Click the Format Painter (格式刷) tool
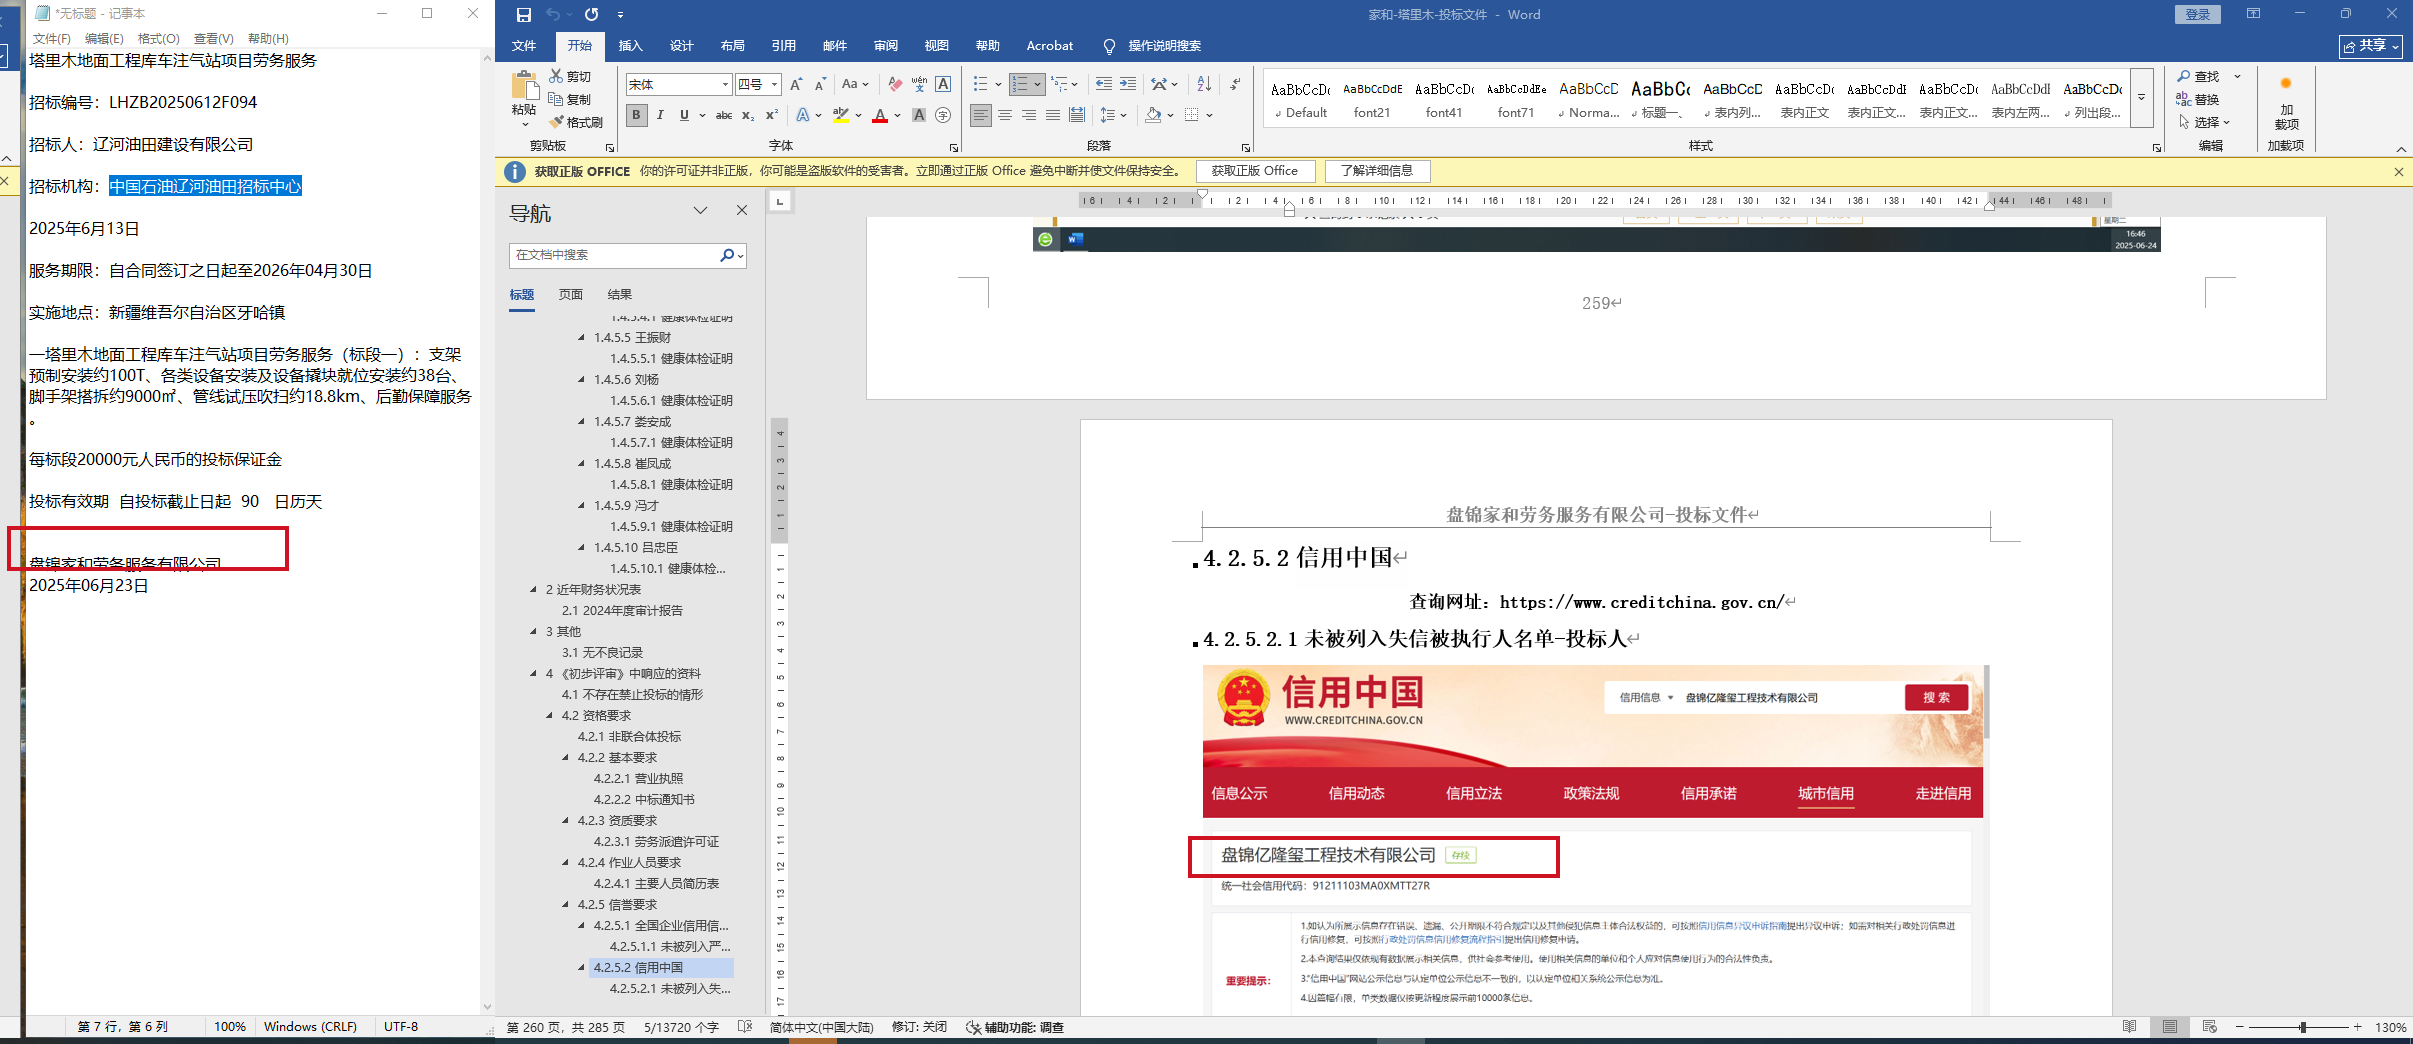This screenshot has height=1044, width=2413. pos(576,122)
